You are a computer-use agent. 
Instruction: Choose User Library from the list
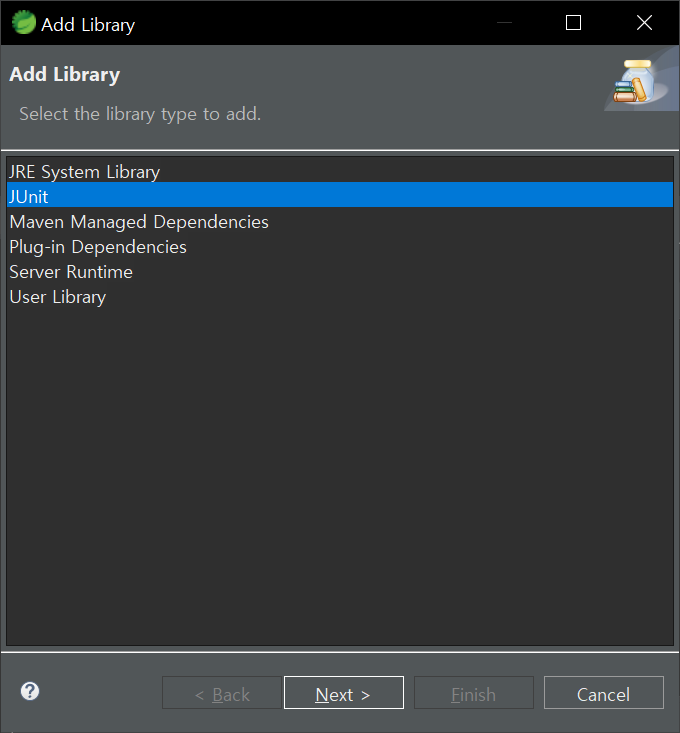57,297
